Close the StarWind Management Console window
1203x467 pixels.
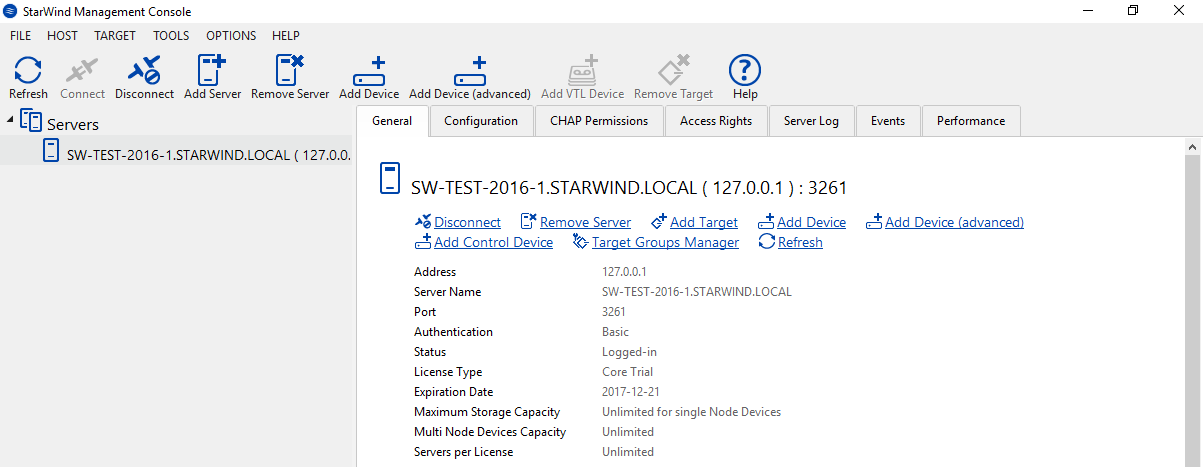click(1179, 11)
